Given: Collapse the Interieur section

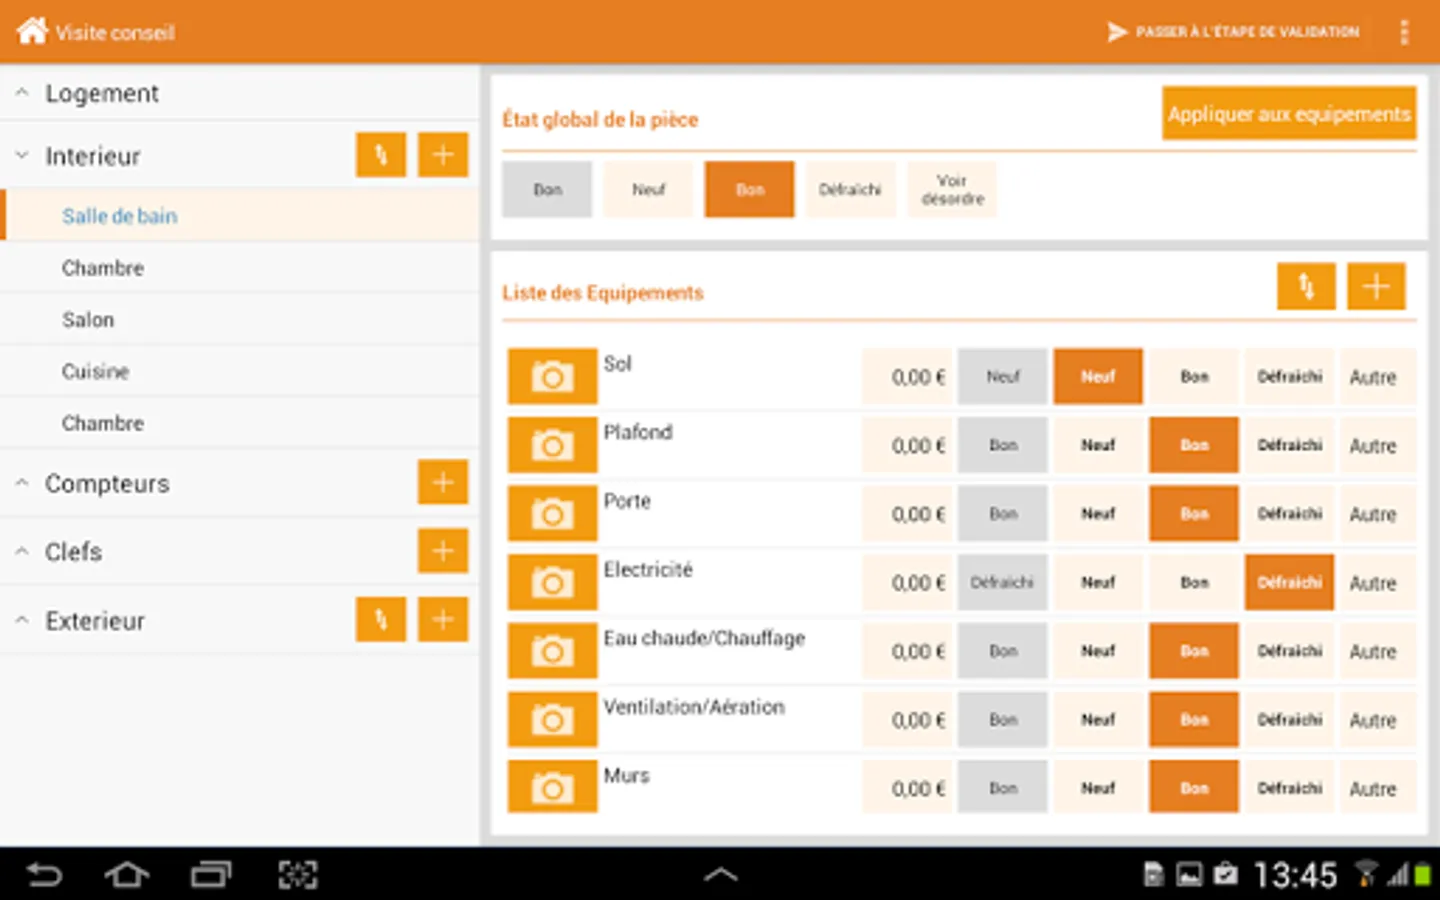Looking at the screenshot, I should coord(21,155).
